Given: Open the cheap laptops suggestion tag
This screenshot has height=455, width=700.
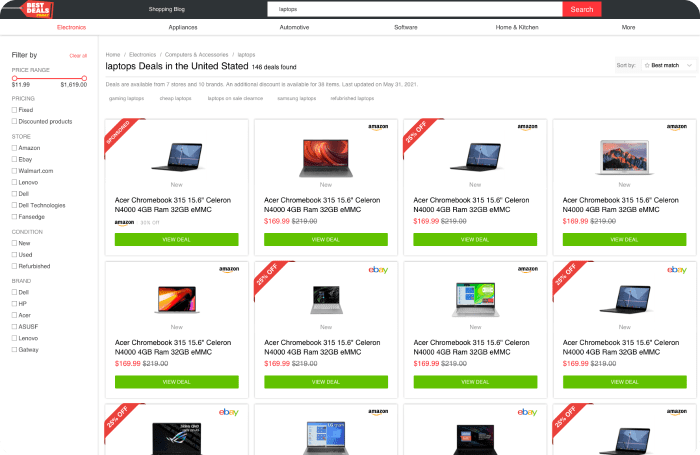Looking at the screenshot, I should pos(175,98).
